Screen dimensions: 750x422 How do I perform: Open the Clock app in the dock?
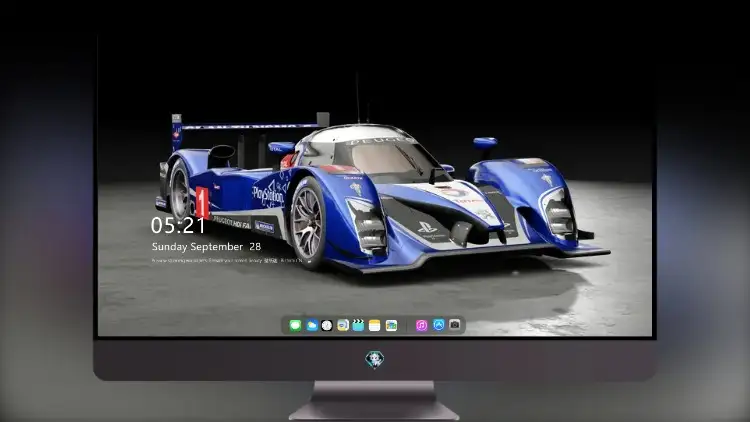(x=327, y=325)
